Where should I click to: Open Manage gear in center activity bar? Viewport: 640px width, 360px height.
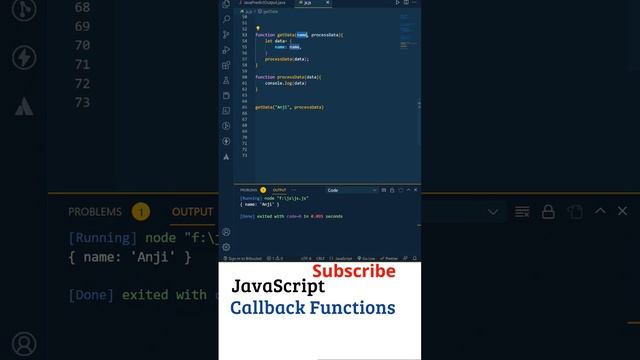226,247
